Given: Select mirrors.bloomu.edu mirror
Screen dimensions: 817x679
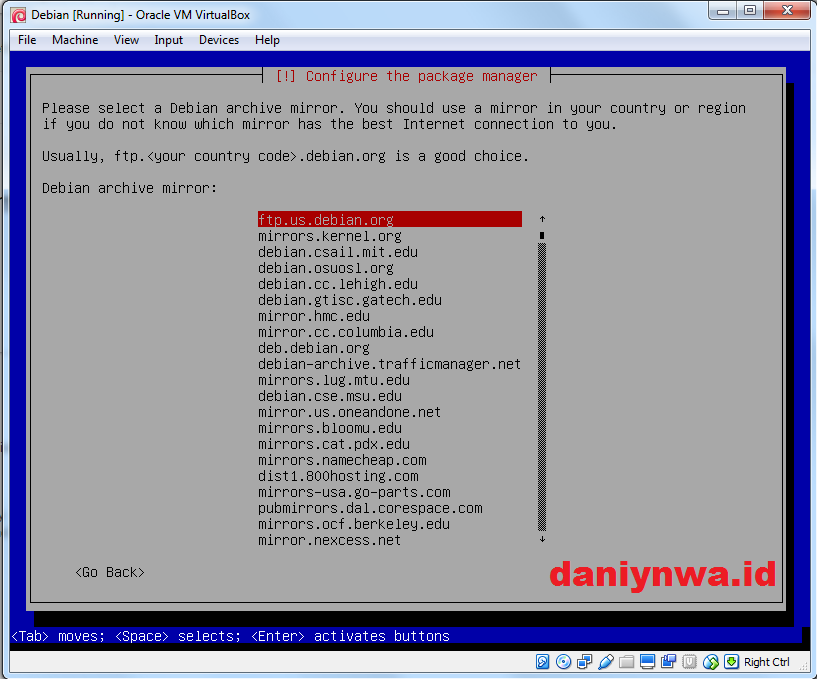Looking at the screenshot, I should pos(330,428).
